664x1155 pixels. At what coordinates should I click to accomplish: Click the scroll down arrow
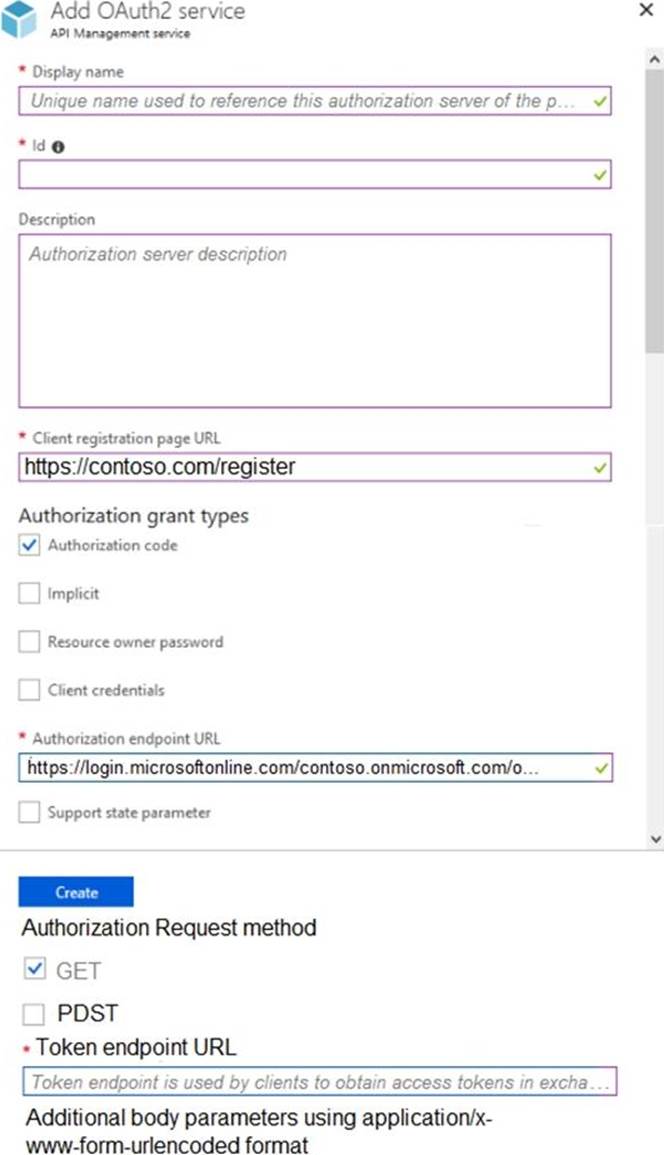(x=655, y=838)
